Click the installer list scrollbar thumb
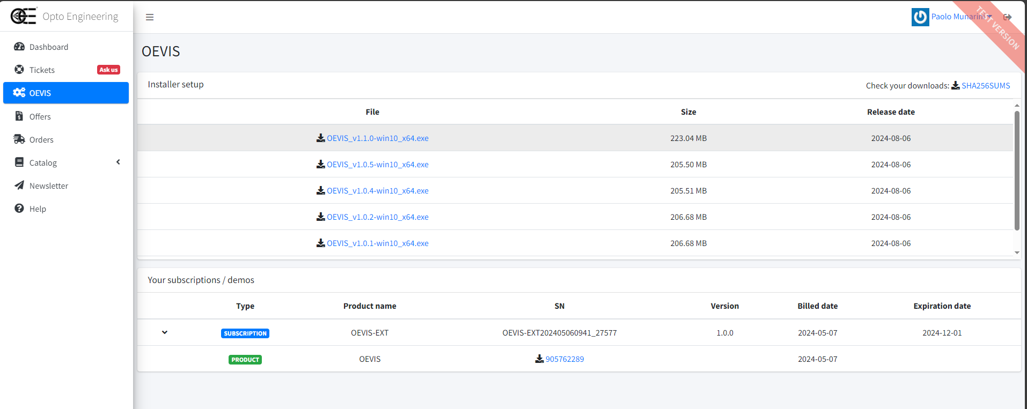The image size is (1027, 409). [1017, 170]
